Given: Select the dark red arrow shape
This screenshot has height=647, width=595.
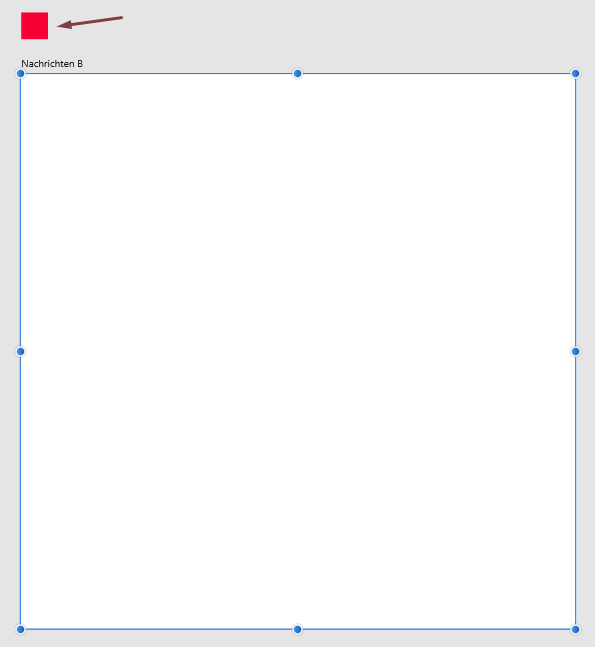Looking at the screenshot, I should pos(90,22).
